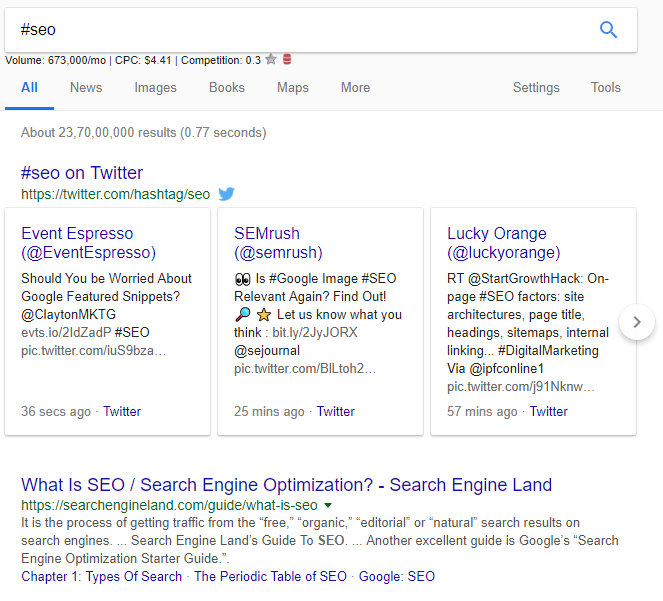Click the blue search magnifier icon
This screenshot has height=601, width=663.
(608, 30)
